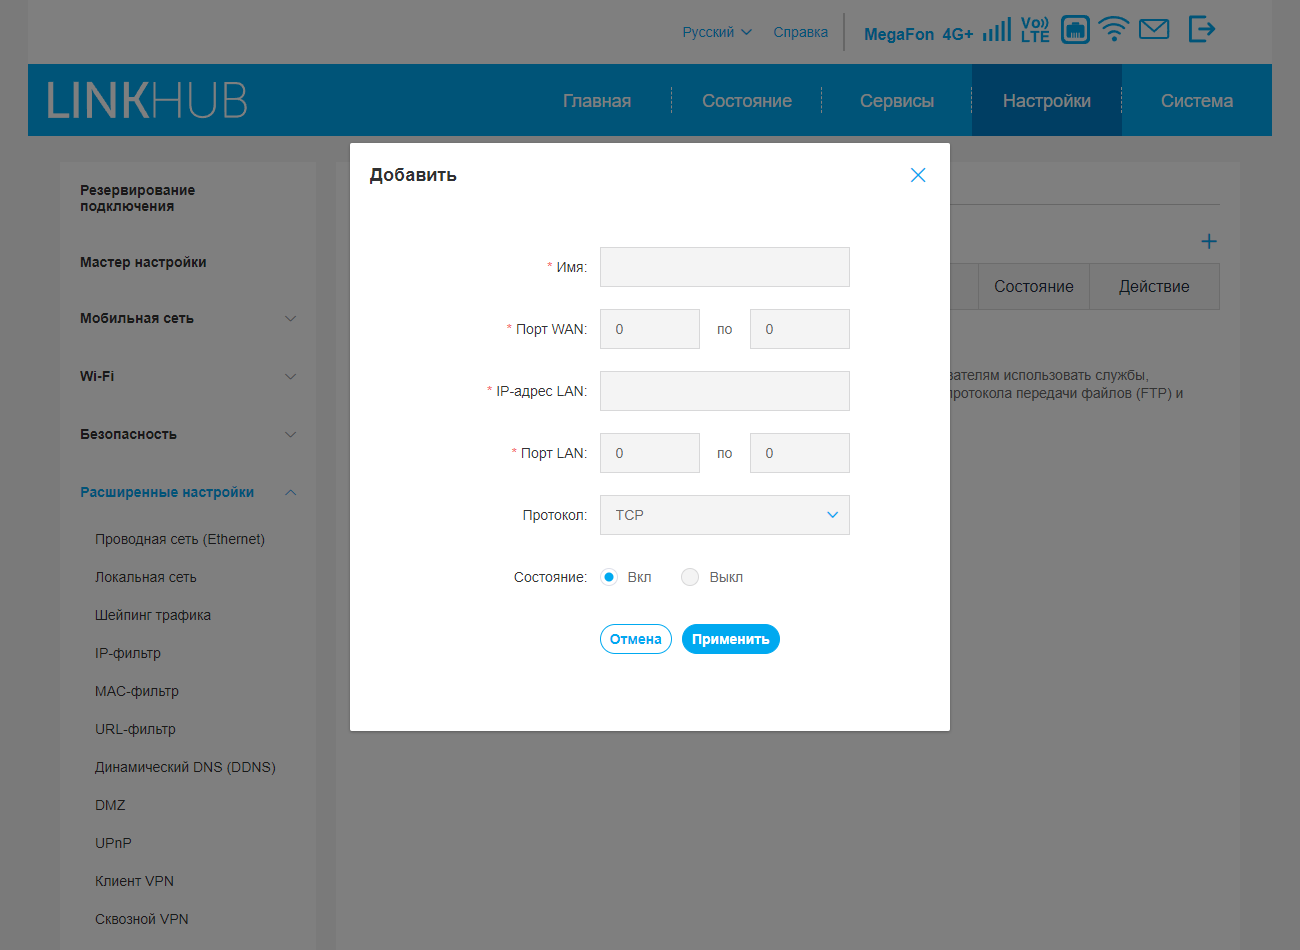Expand the Wi-Fi sidebar section

click(188, 376)
